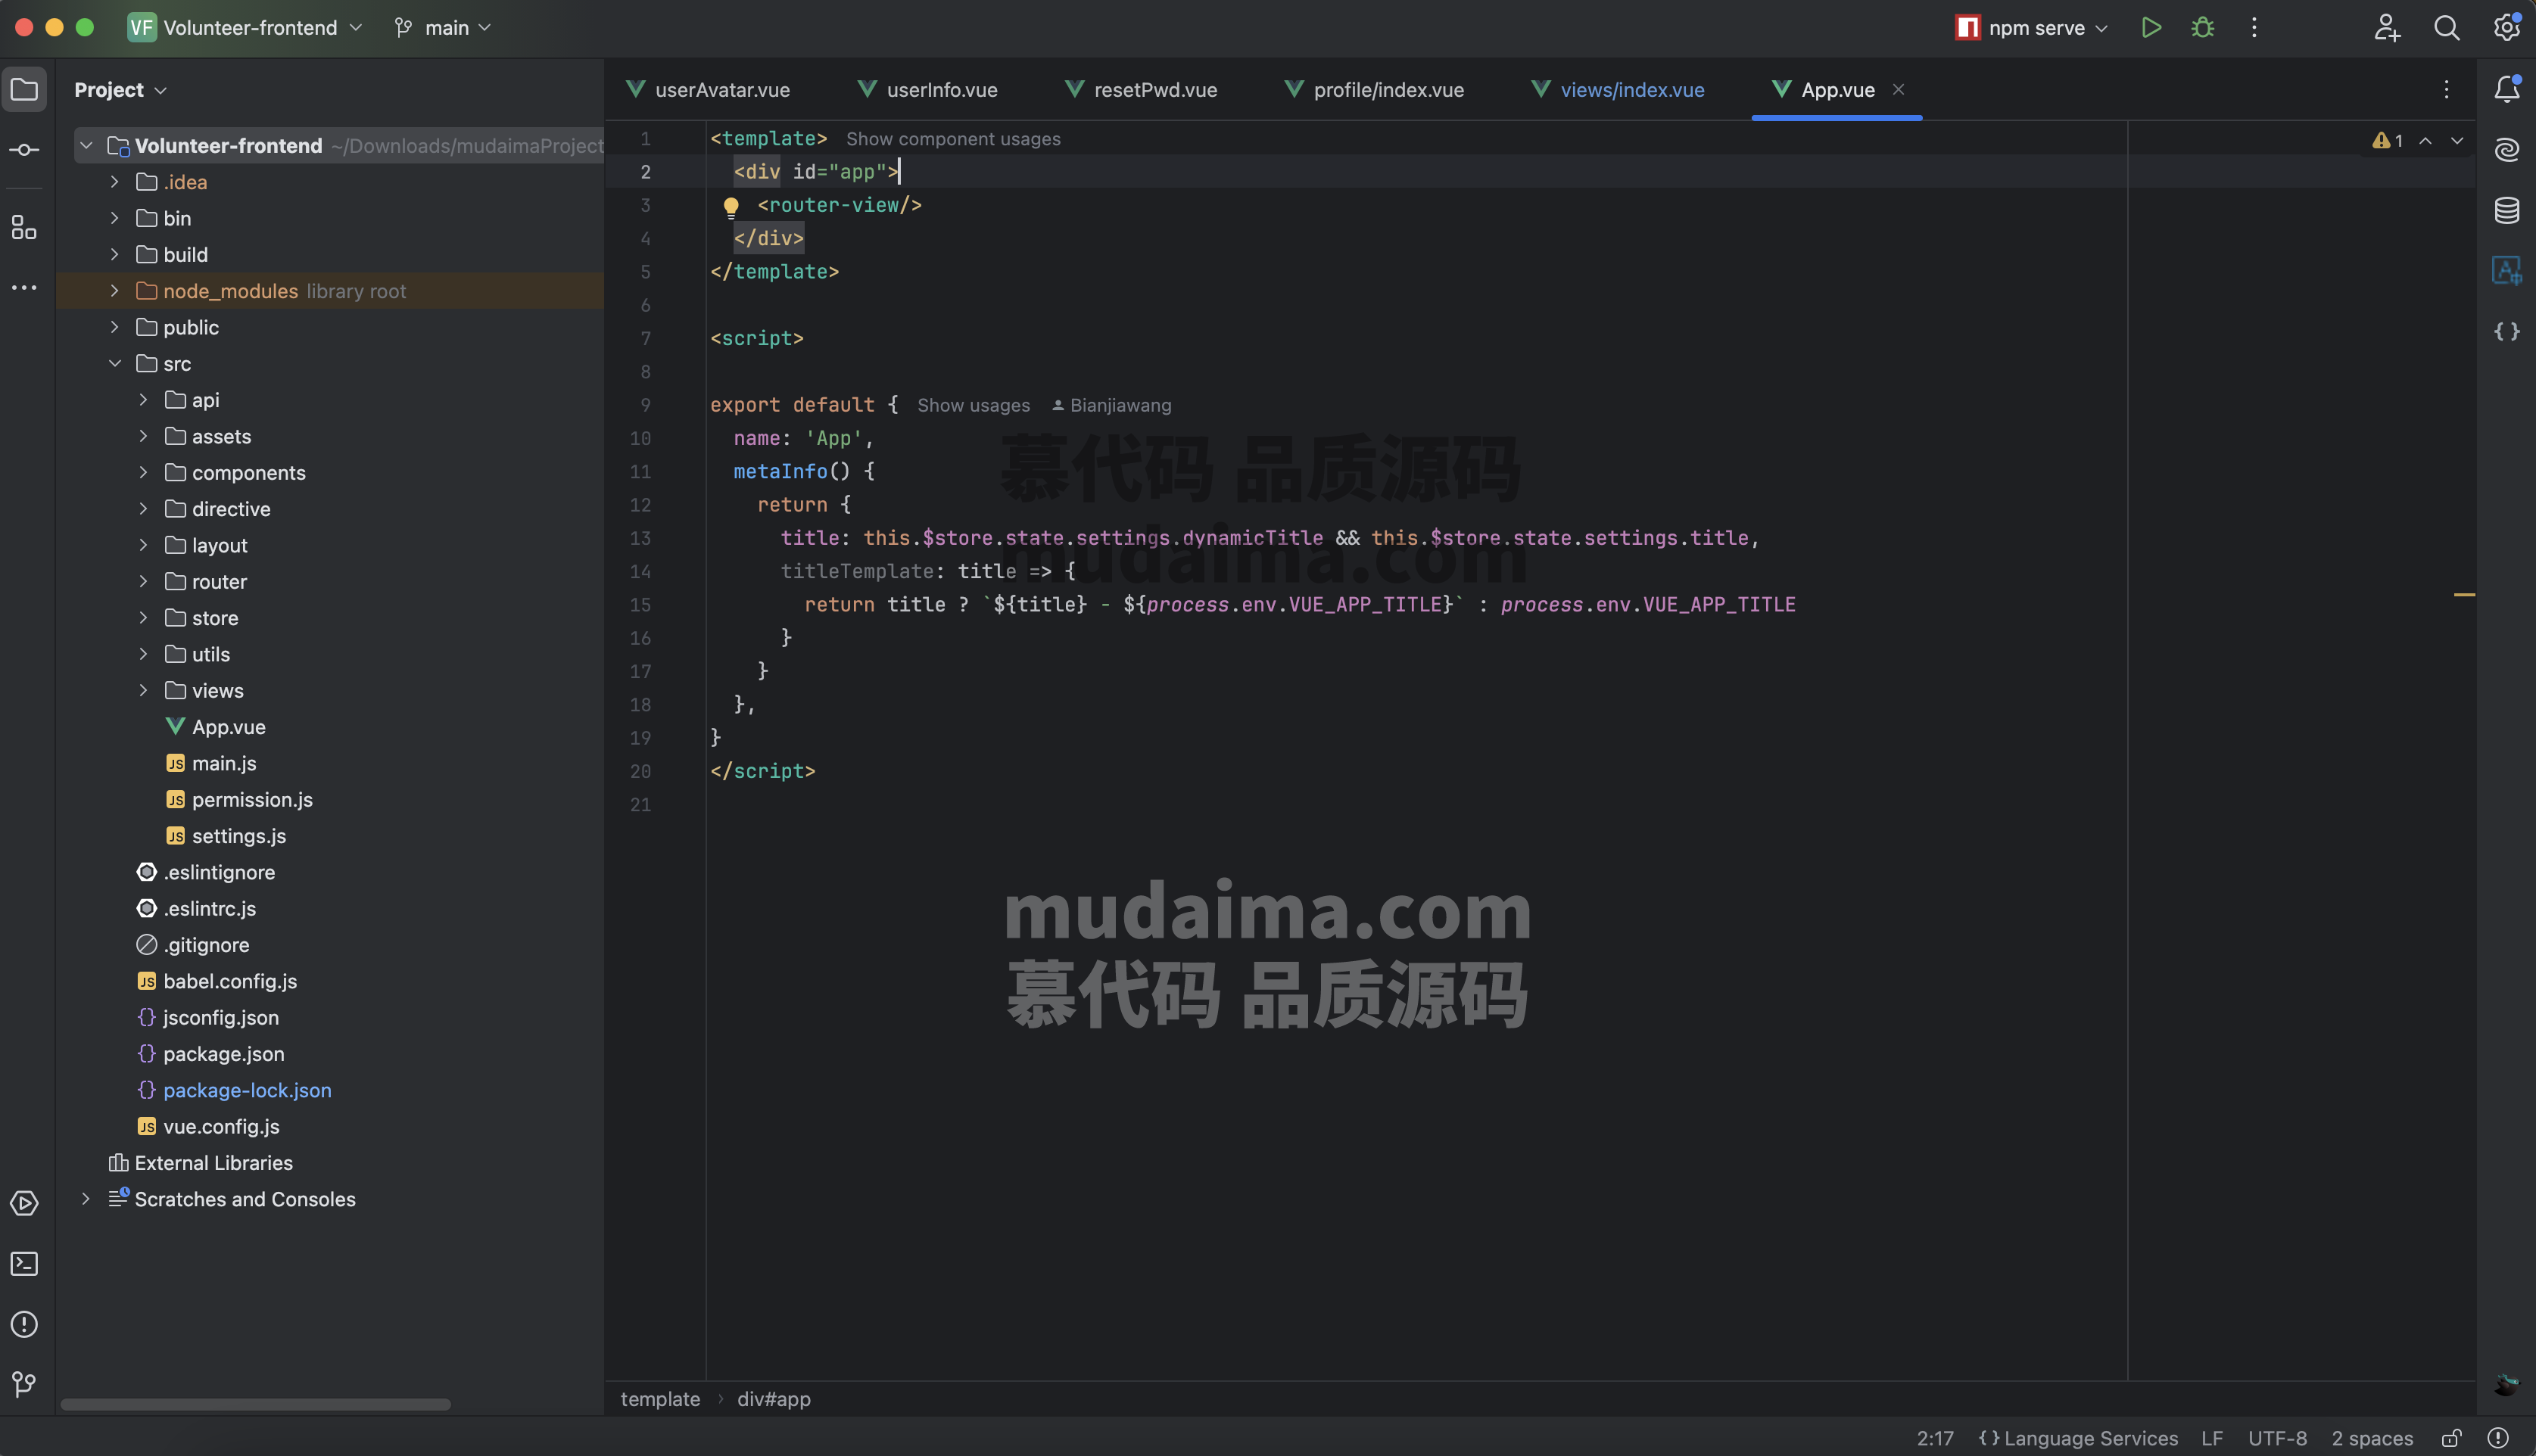Select vue.config.js file
This screenshot has height=1456, width=2536.
(x=221, y=1127)
